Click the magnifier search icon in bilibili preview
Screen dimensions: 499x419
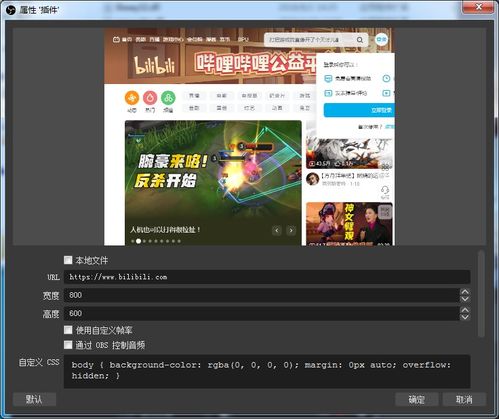coord(360,40)
